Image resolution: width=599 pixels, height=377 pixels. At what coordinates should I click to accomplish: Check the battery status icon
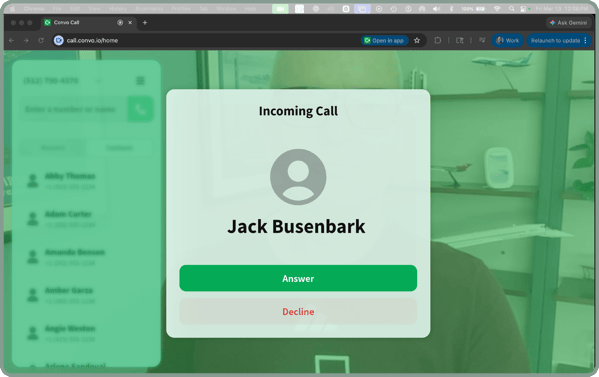480,8
